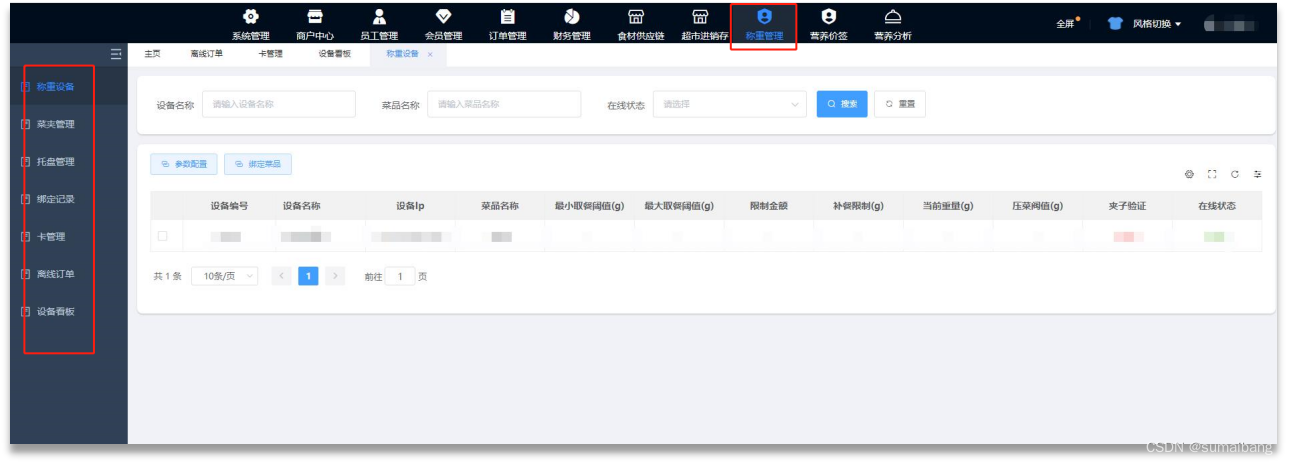The image size is (1289, 465).
Task: Click the 绑定菜品 button
Action: coord(258,164)
